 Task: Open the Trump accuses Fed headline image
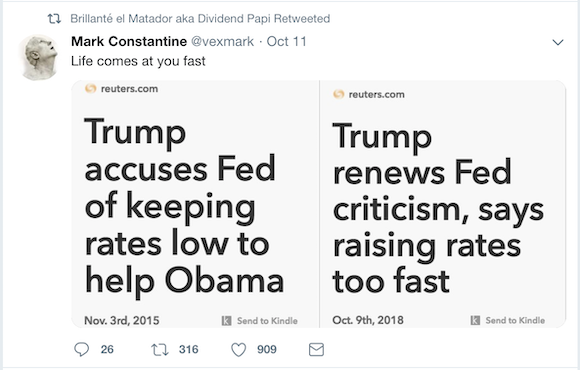(x=196, y=204)
